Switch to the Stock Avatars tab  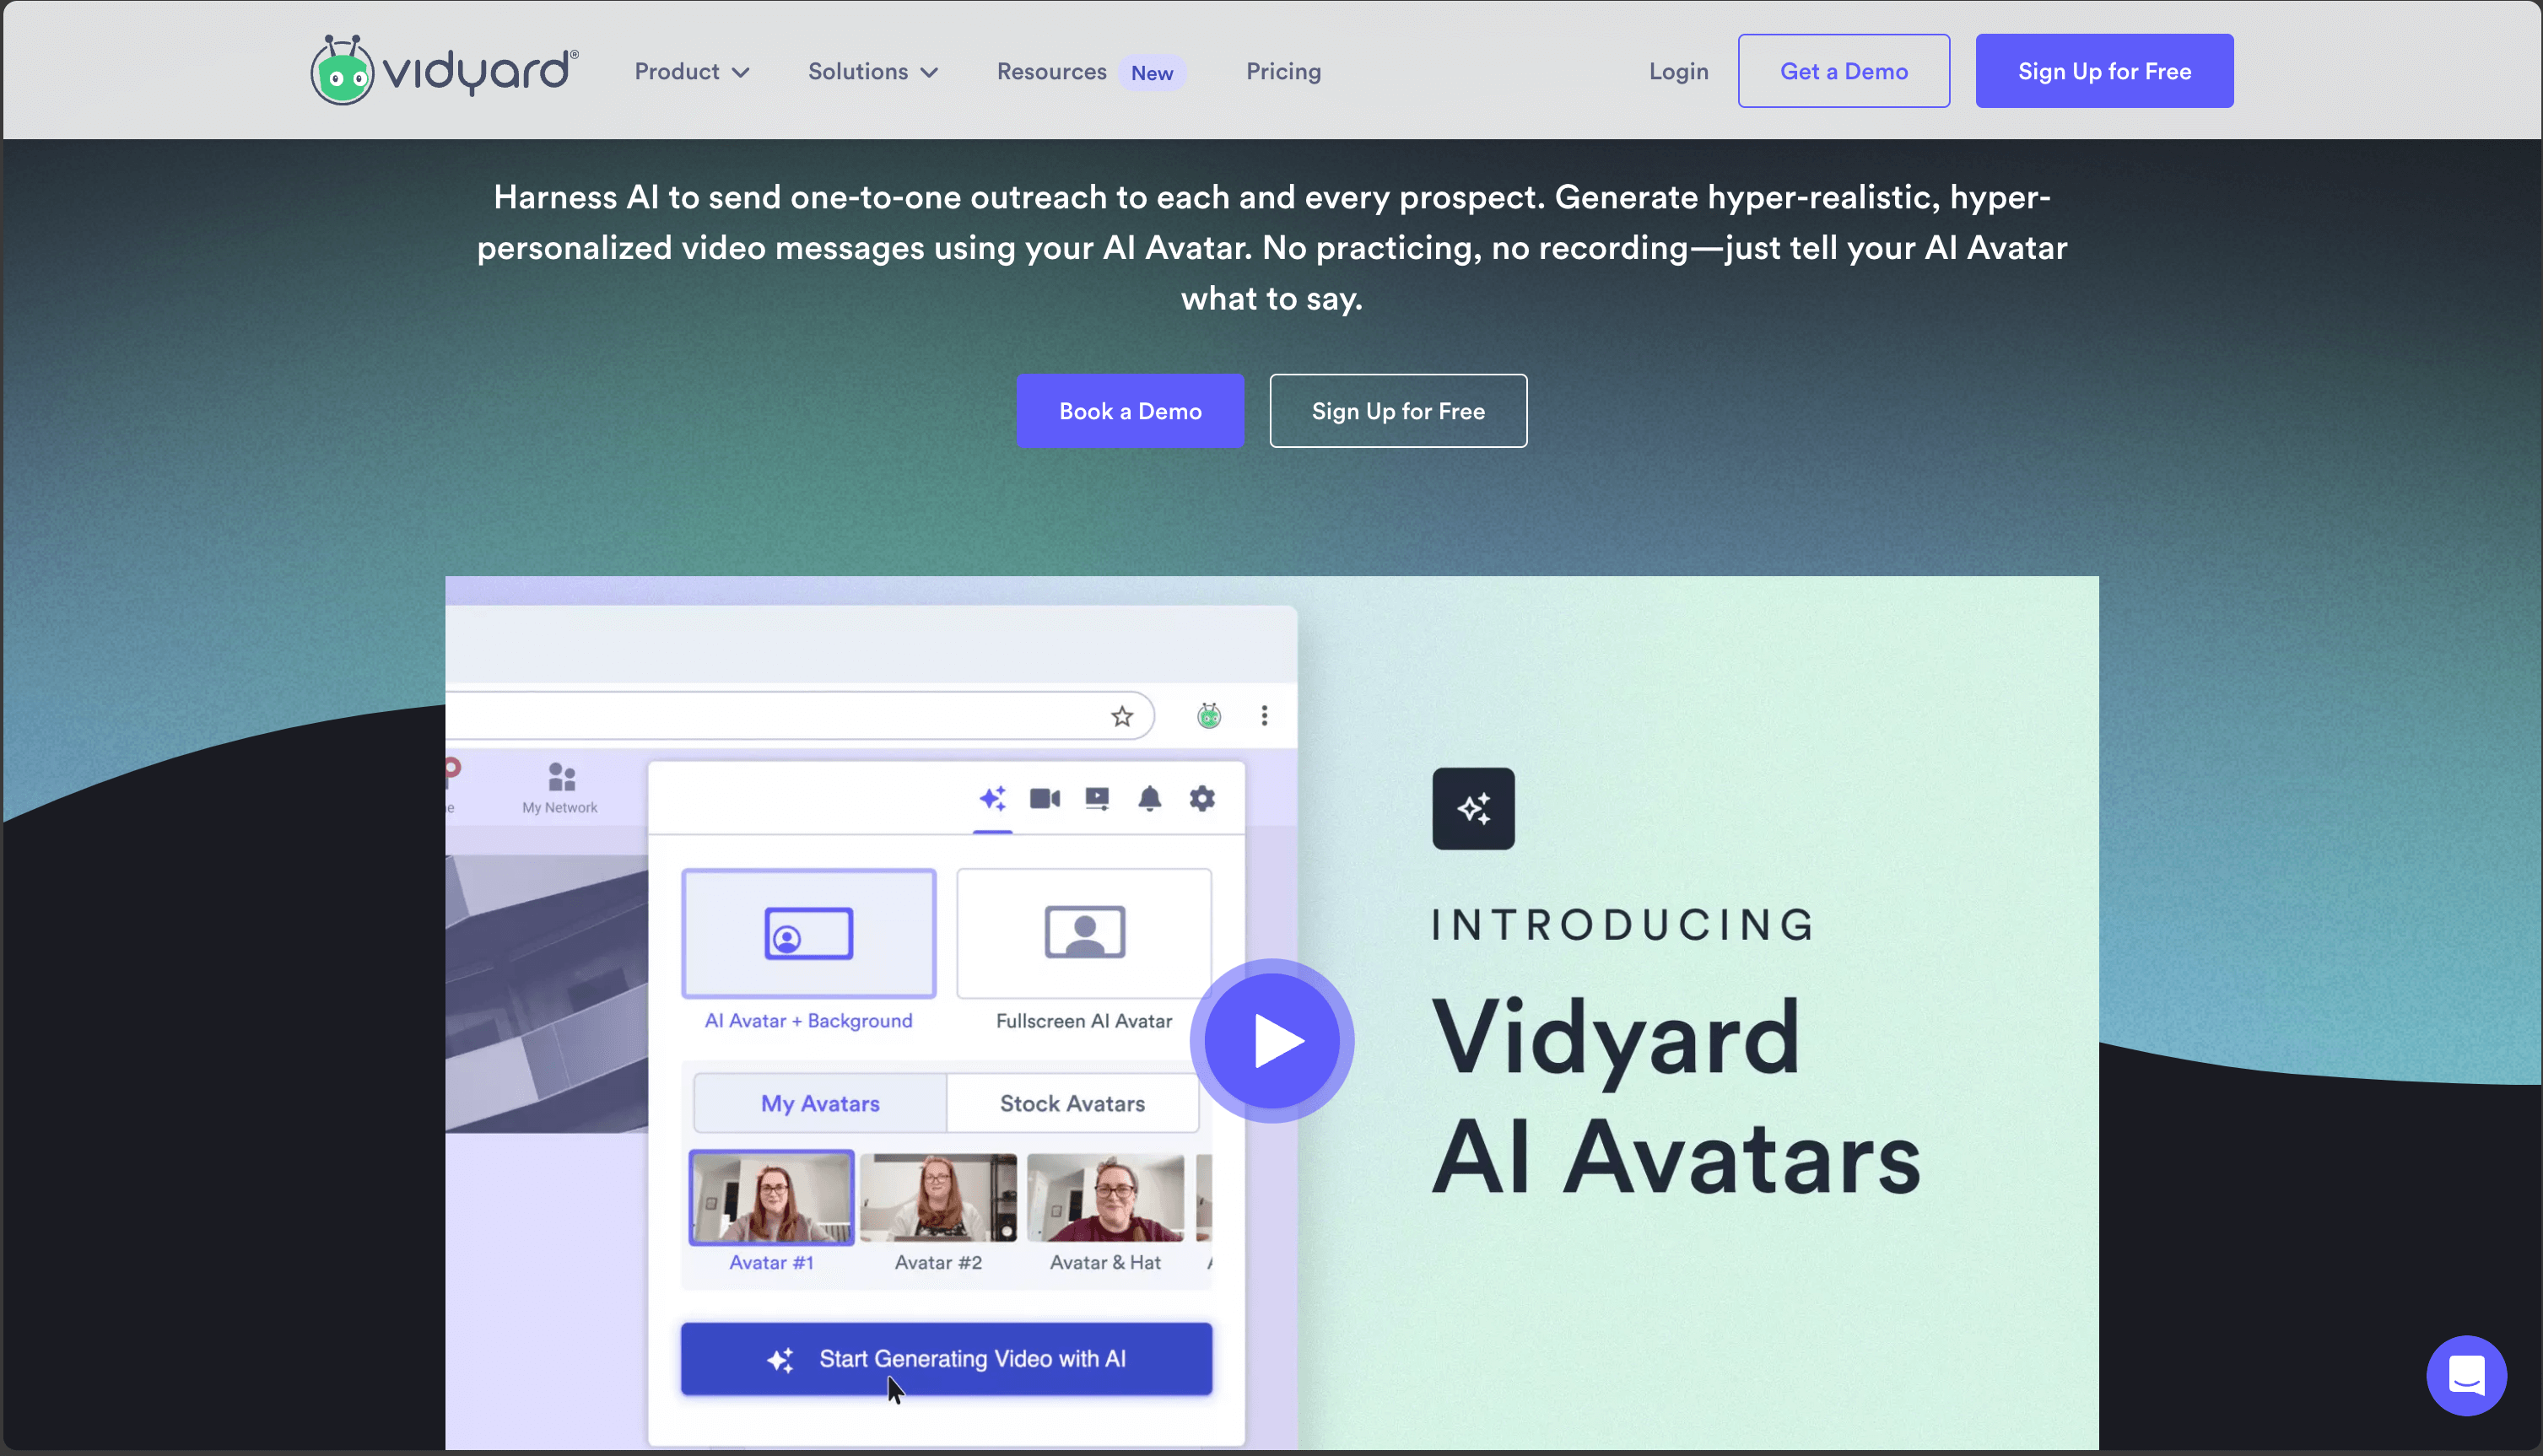coord(1072,1103)
